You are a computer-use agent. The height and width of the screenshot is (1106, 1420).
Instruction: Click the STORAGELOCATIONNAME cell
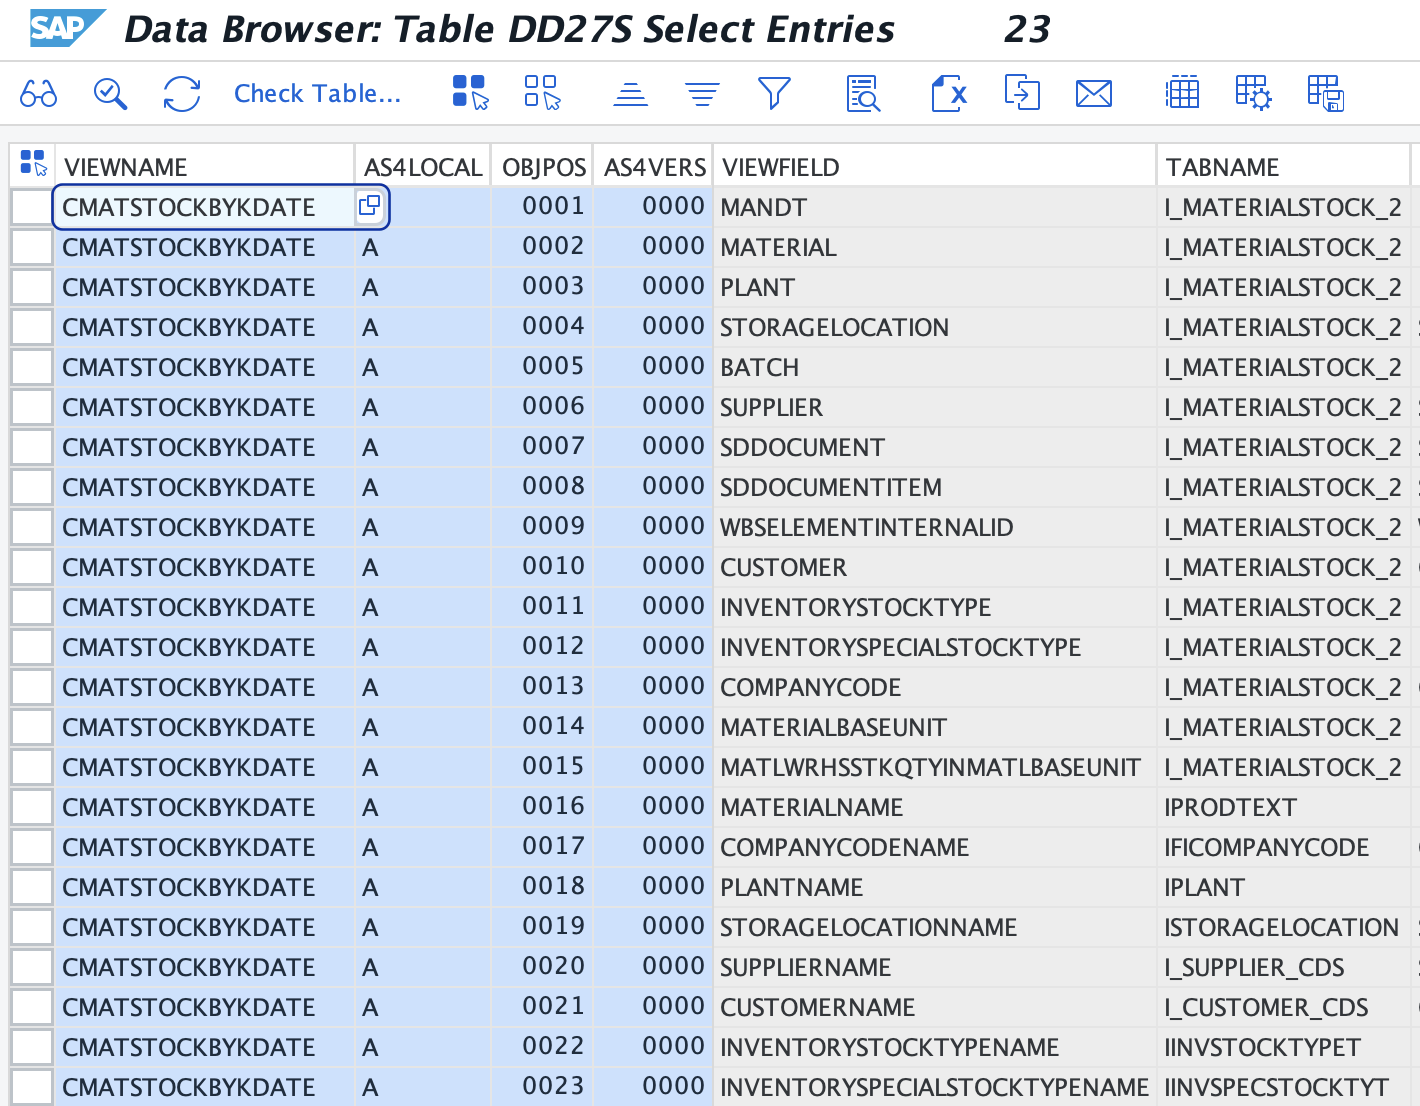tap(935, 927)
